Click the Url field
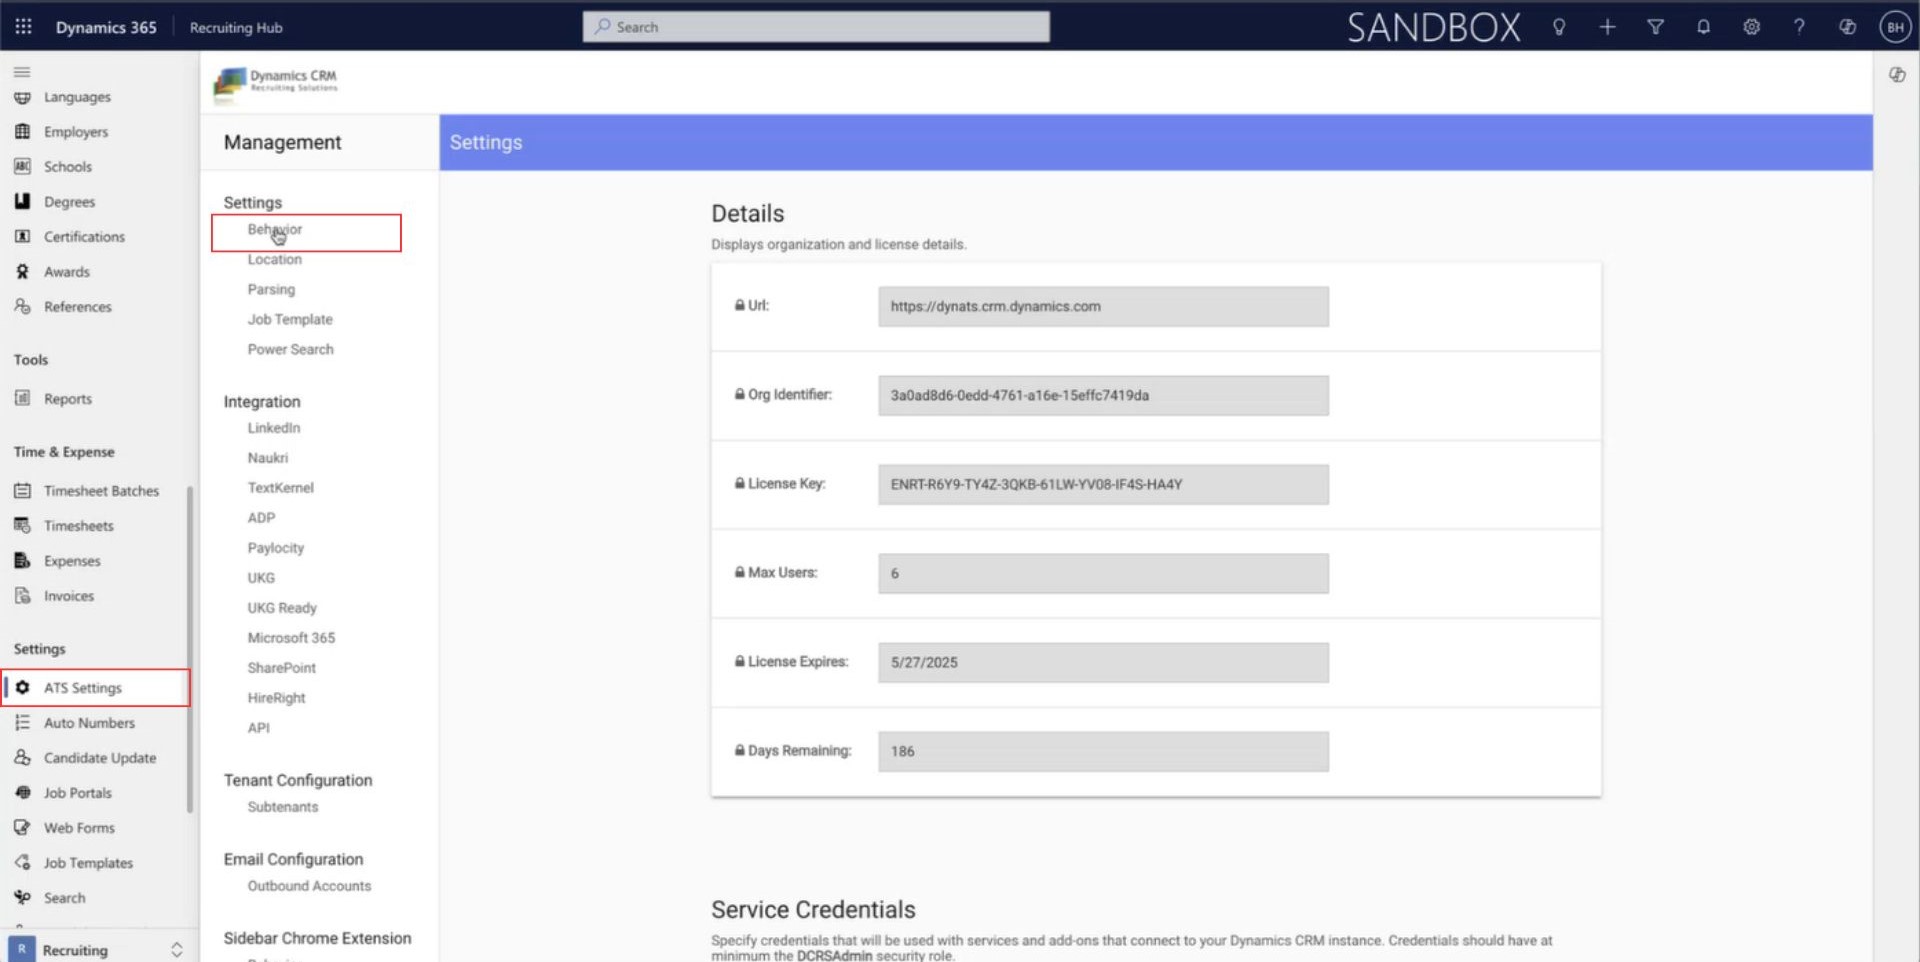 (1104, 307)
